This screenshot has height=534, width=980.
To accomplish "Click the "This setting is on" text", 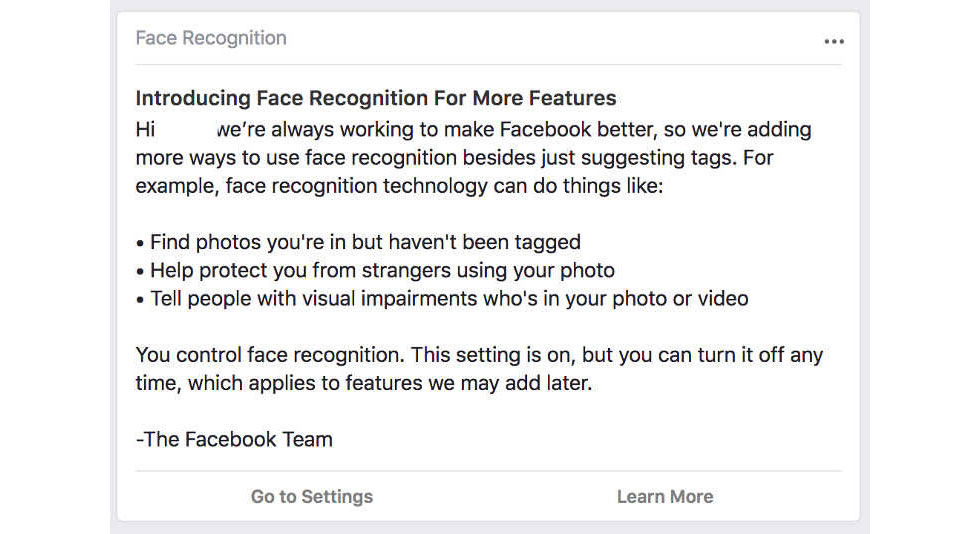I will coord(492,355).
